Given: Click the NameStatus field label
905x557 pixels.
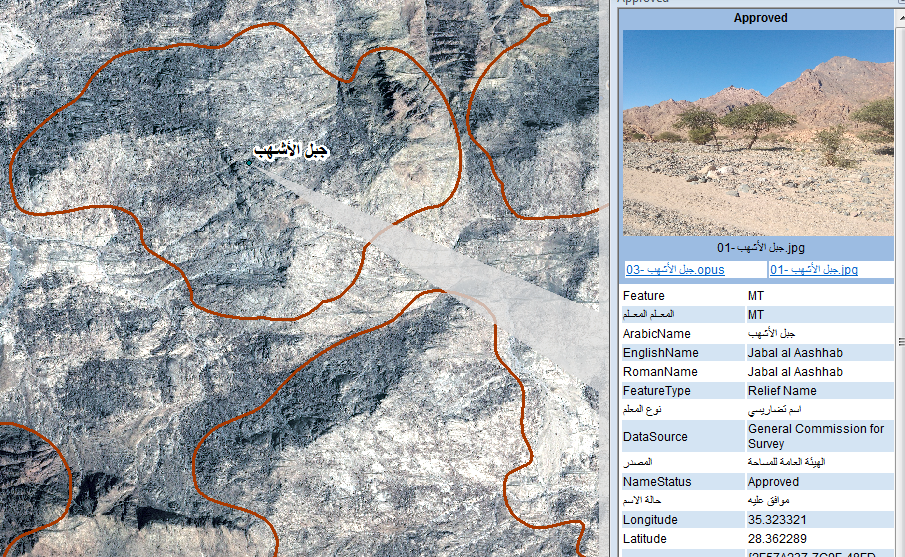Looking at the screenshot, I should (x=657, y=481).
